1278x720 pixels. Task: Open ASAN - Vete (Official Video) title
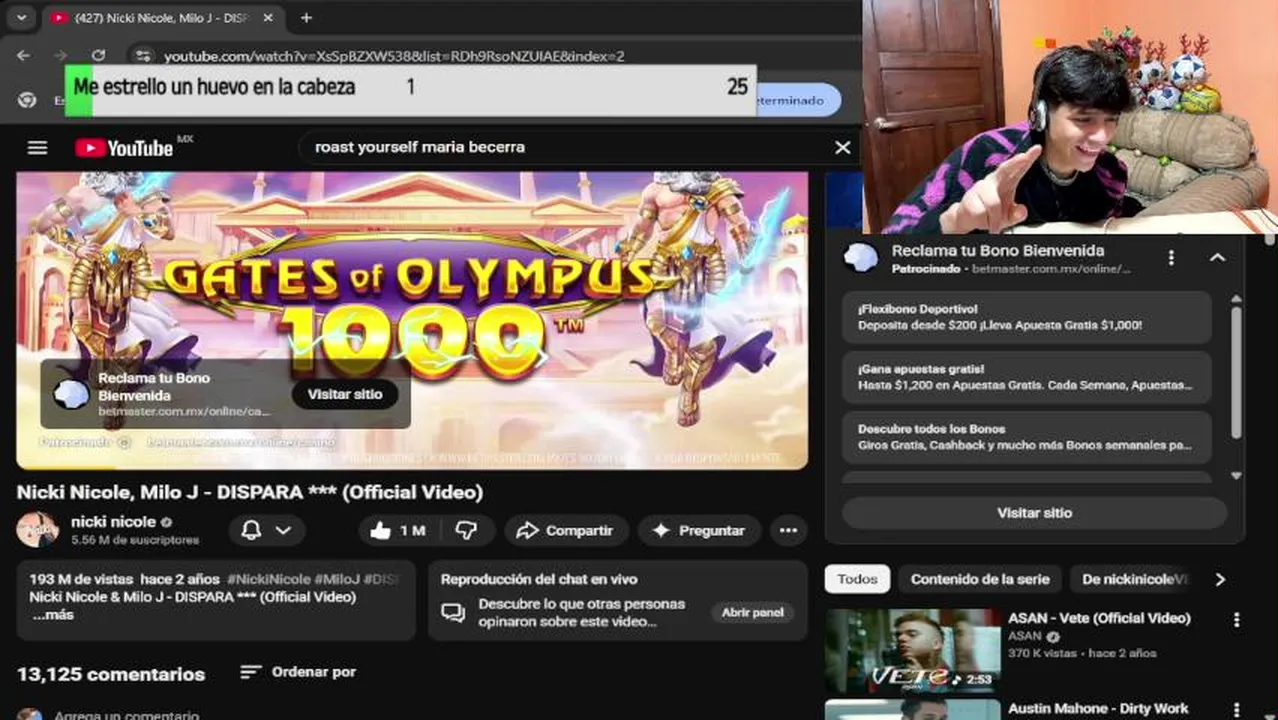click(x=1099, y=618)
